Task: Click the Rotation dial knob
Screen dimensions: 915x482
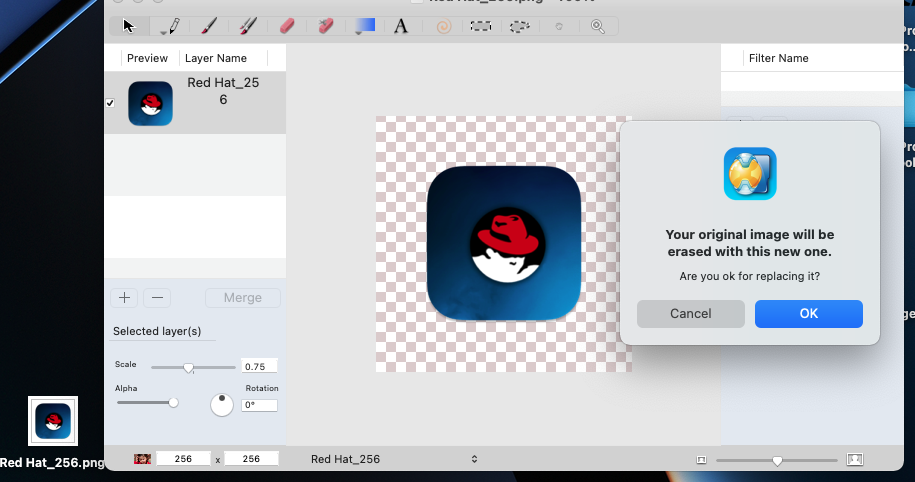Action: pos(222,404)
